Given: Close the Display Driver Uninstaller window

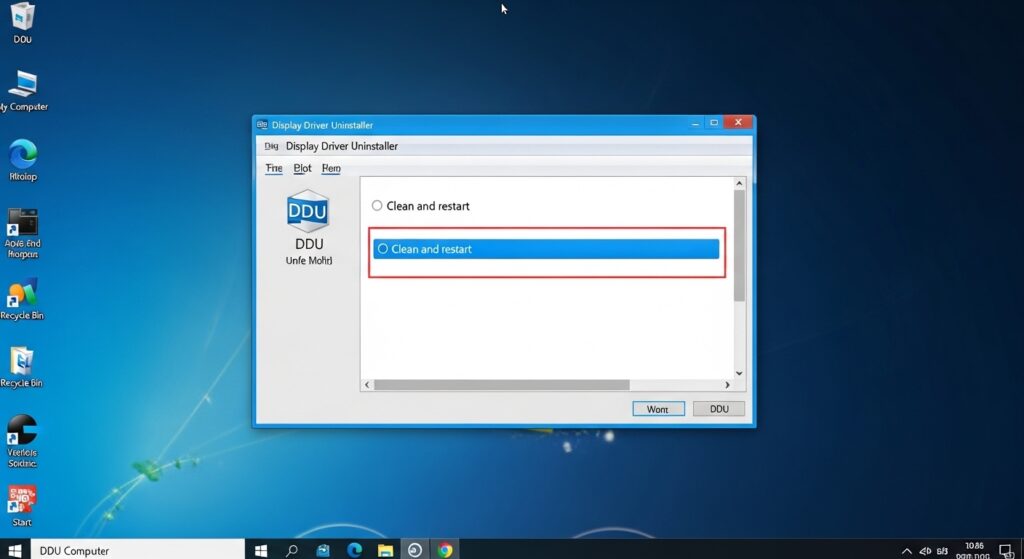Looking at the screenshot, I should (738, 123).
